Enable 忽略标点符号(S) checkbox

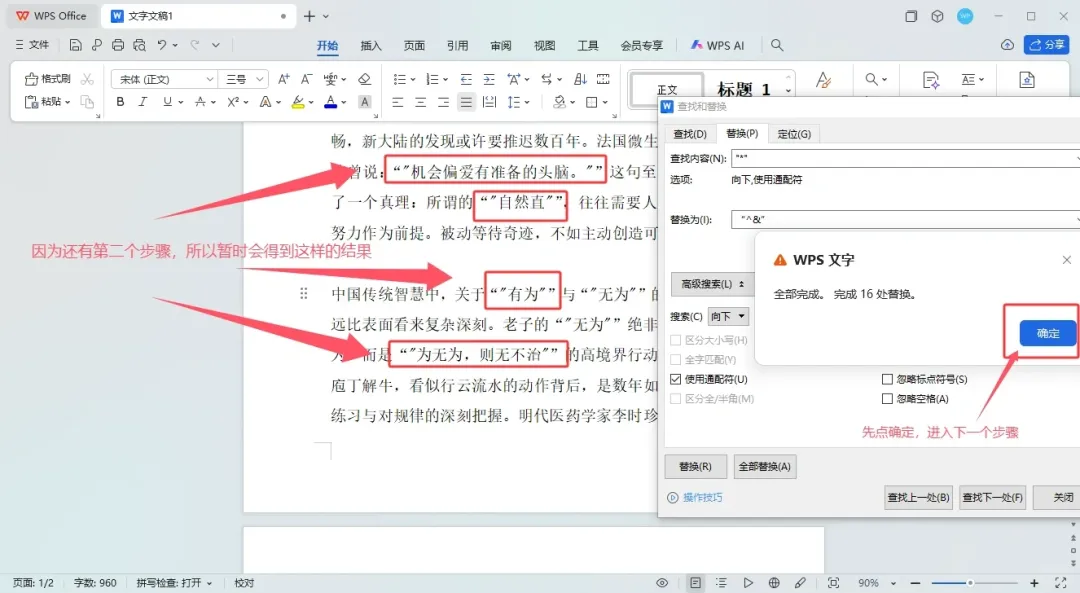click(887, 379)
